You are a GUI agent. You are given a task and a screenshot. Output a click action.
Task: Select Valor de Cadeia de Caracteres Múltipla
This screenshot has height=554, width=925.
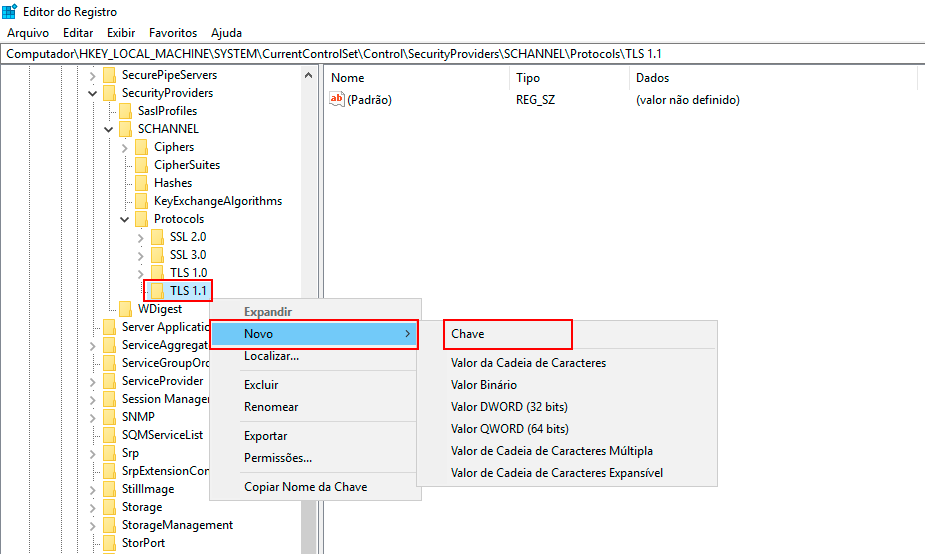click(x=552, y=451)
